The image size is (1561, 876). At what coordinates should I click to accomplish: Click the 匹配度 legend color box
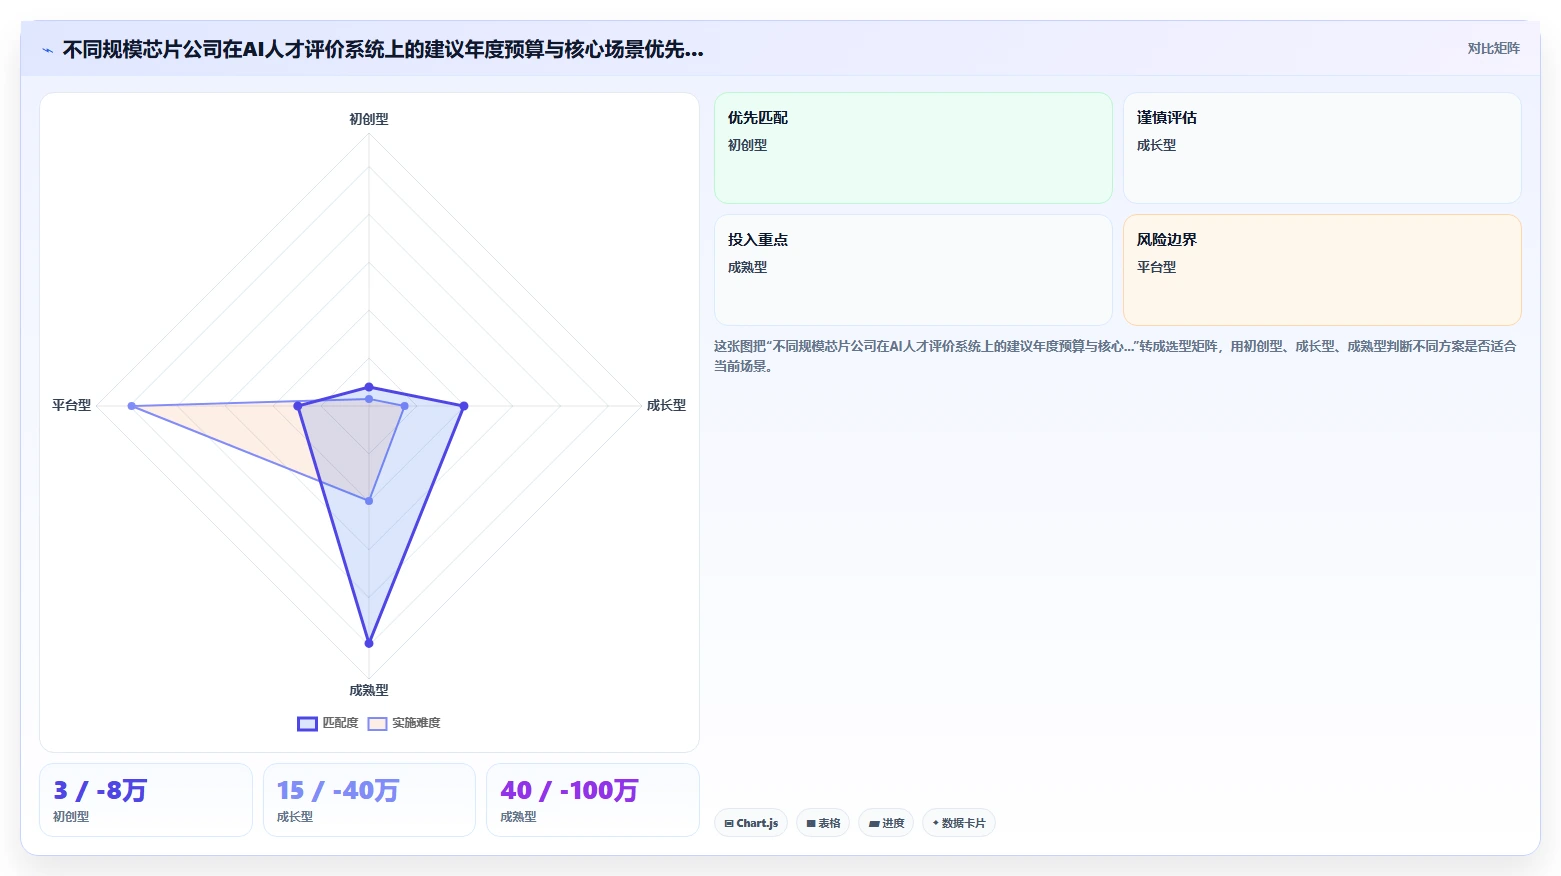click(307, 724)
